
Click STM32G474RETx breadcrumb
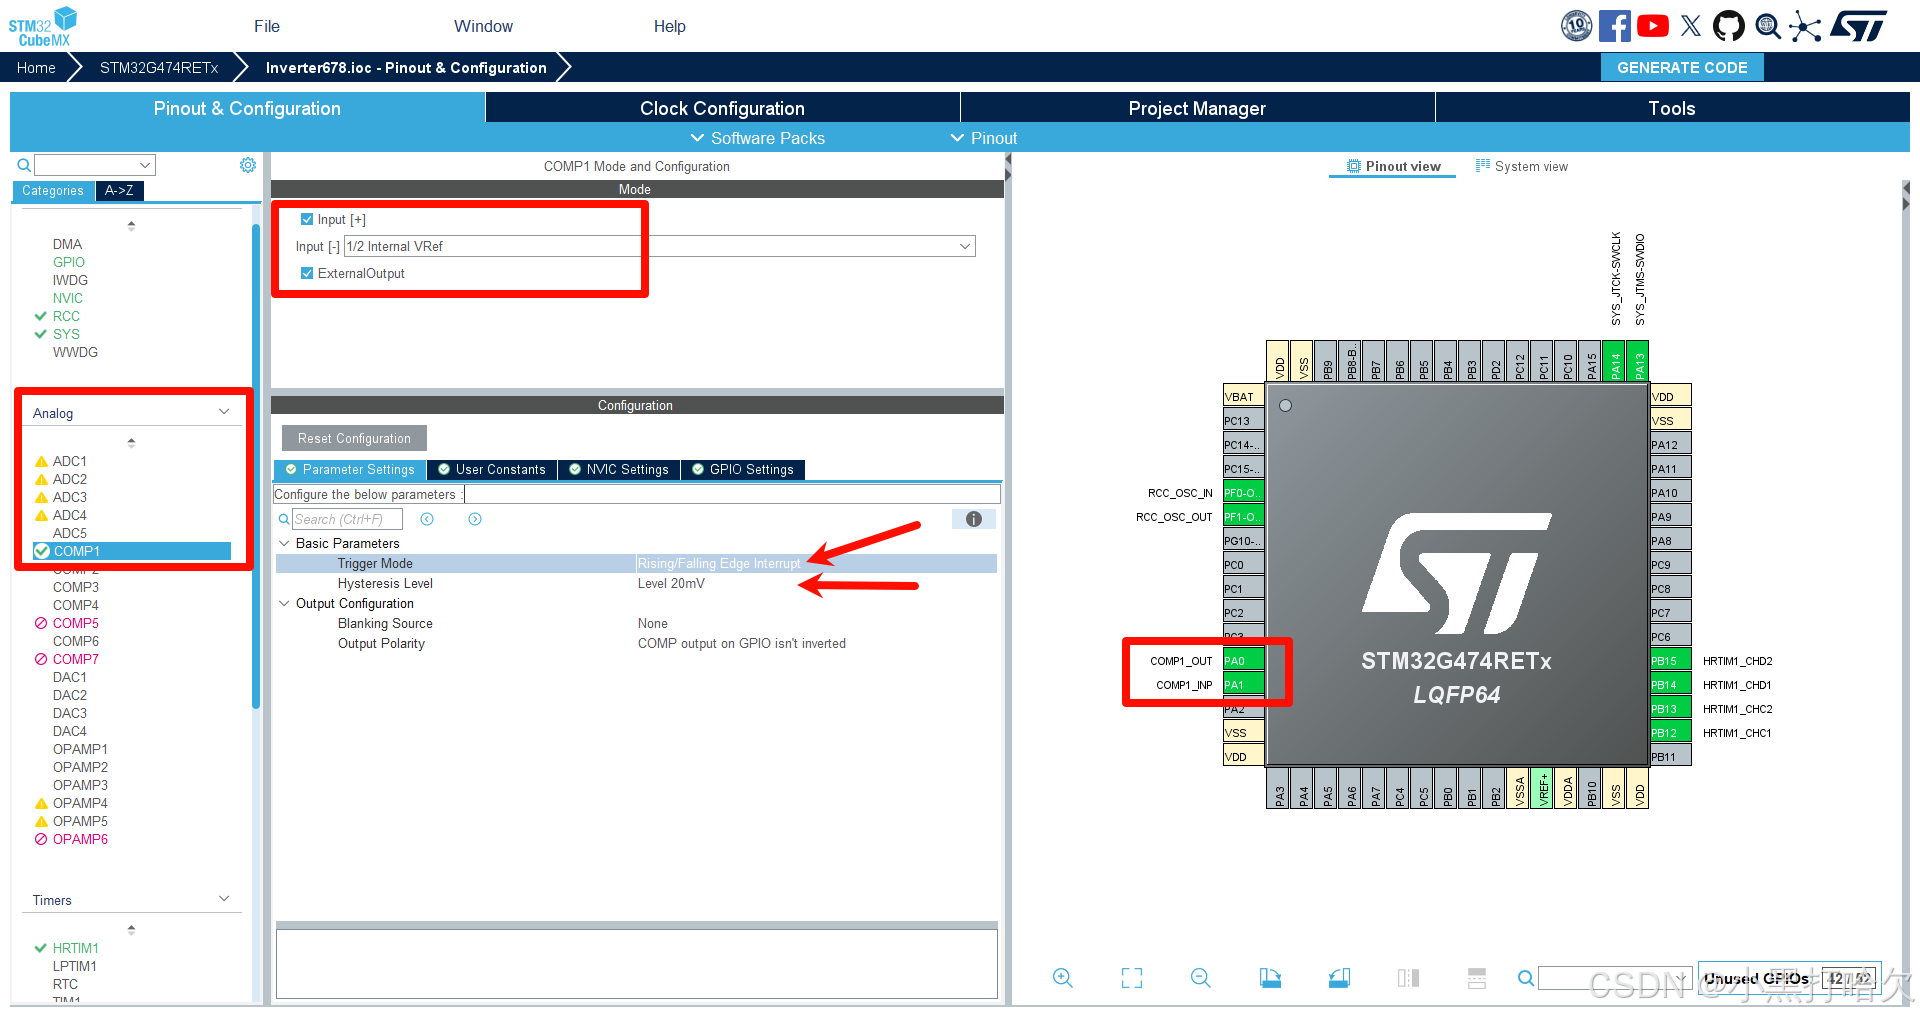[159, 67]
